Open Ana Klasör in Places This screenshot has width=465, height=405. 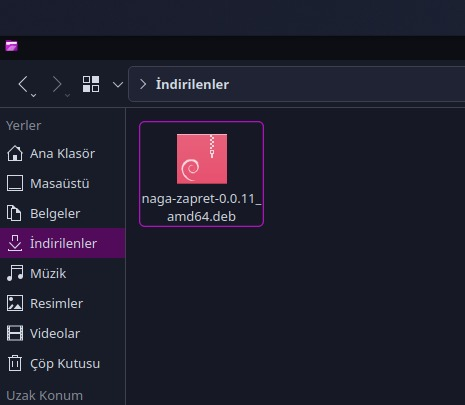click(63, 153)
